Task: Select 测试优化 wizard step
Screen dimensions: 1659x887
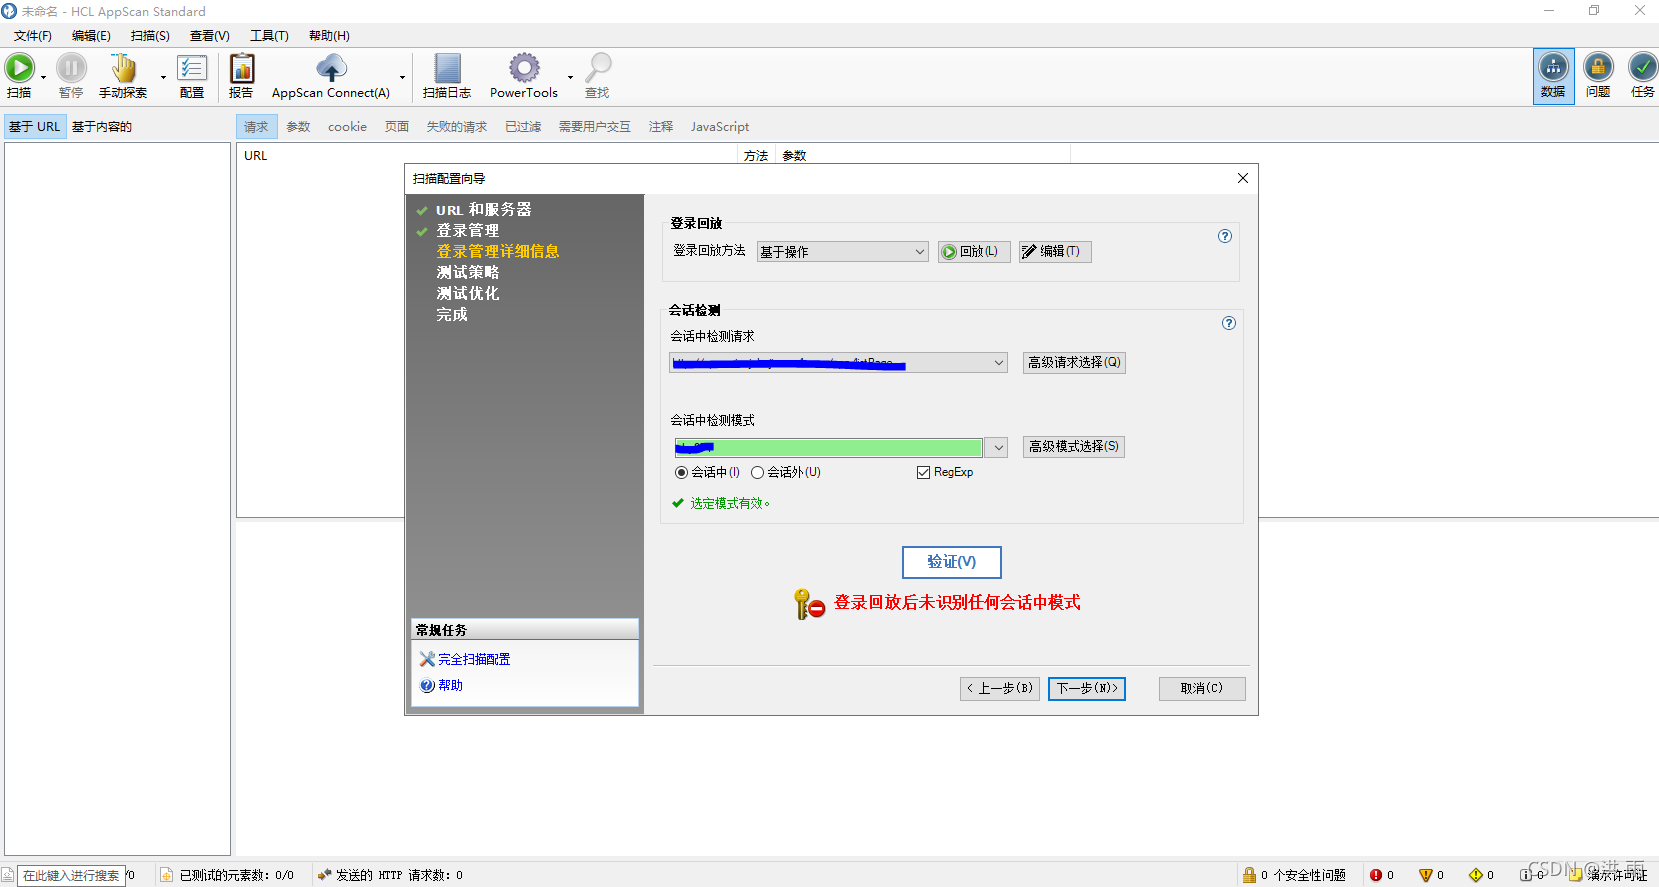Action: click(x=467, y=294)
